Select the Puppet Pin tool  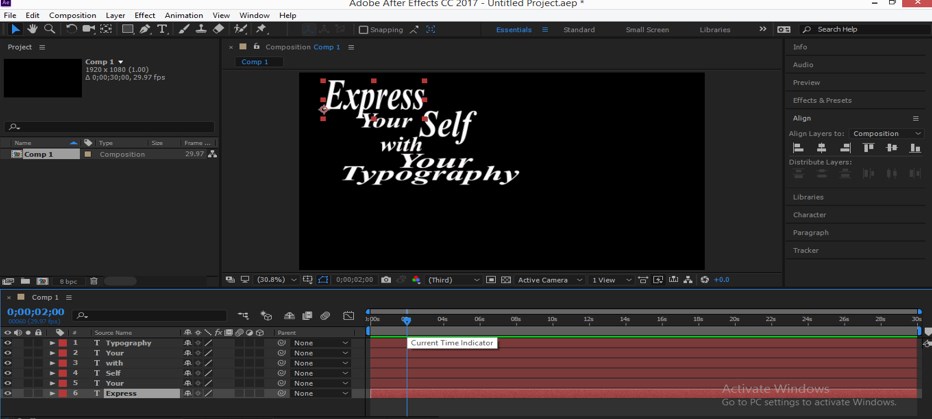(261, 29)
